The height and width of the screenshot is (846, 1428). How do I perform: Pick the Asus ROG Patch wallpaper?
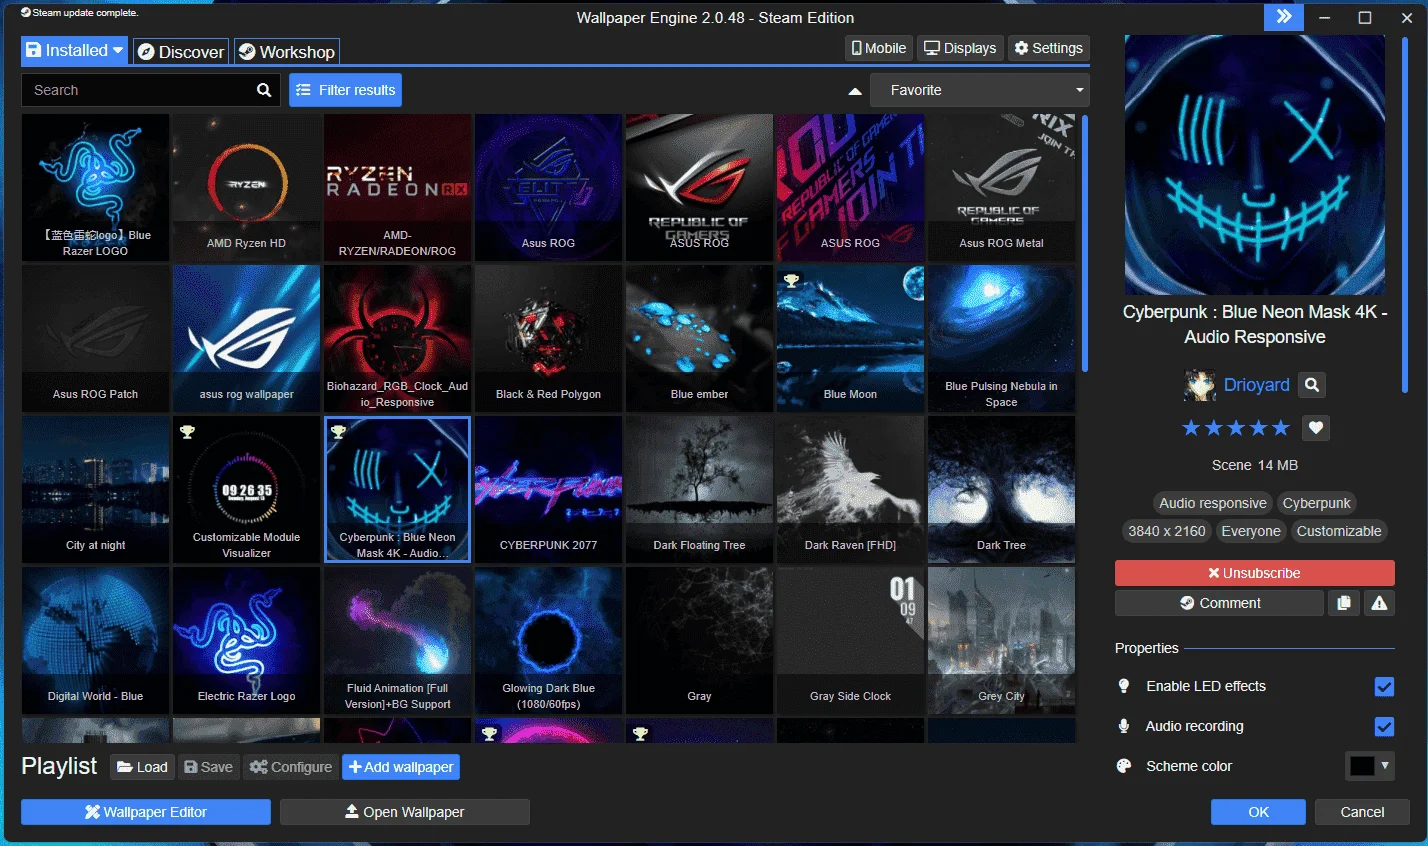click(x=96, y=339)
